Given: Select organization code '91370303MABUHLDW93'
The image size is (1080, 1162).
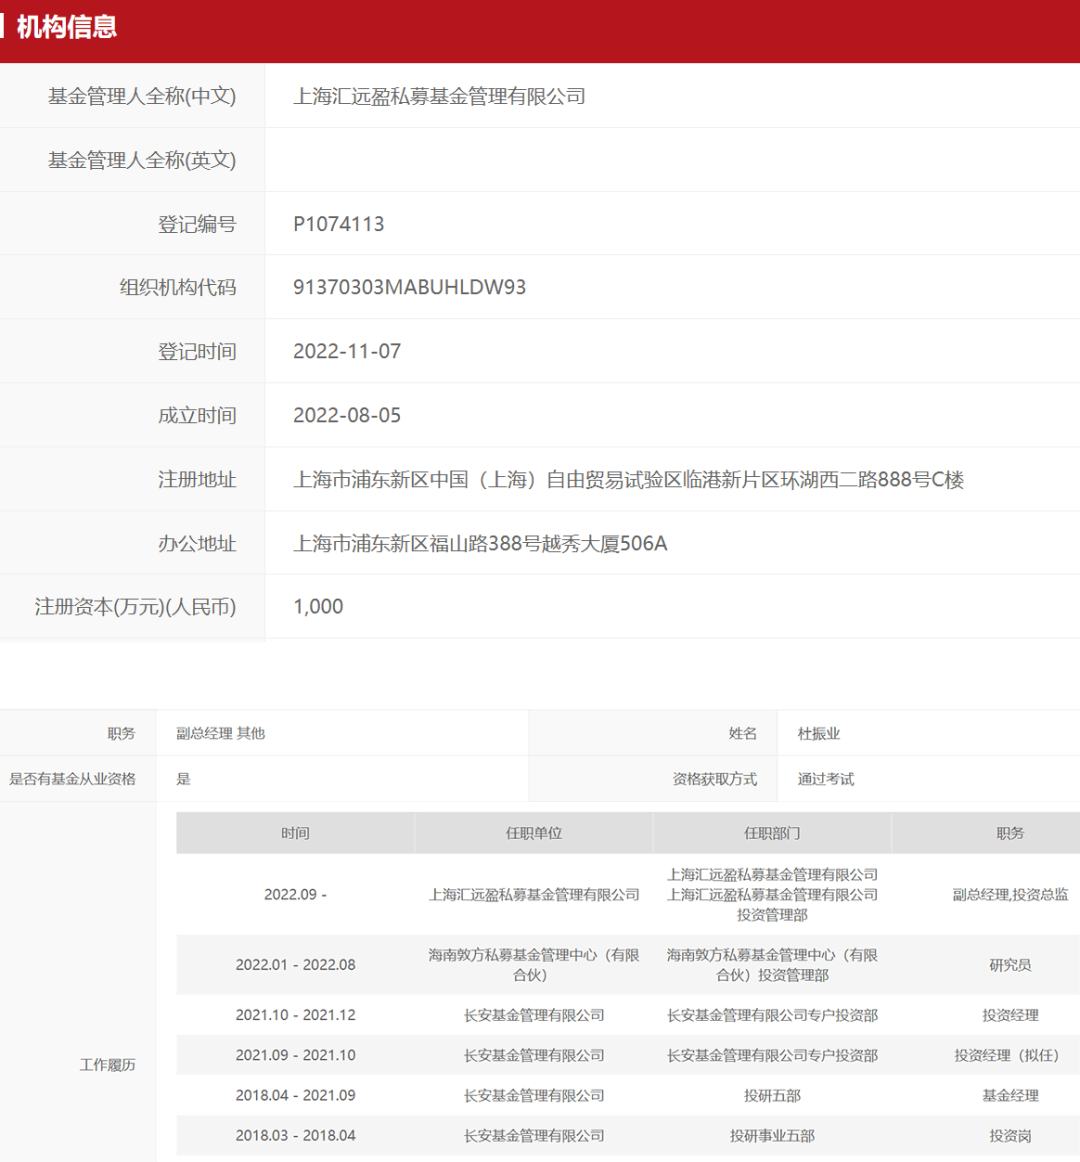Looking at the screenshot, I should 409,288.
